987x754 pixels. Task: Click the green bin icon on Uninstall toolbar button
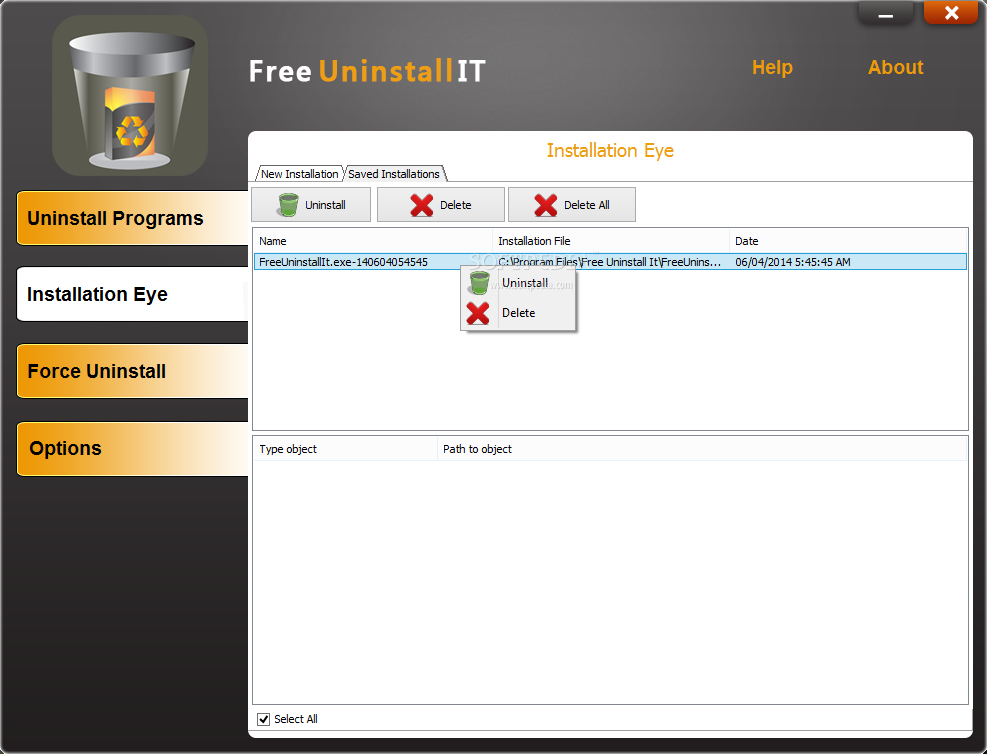click(x=288, y=205)
